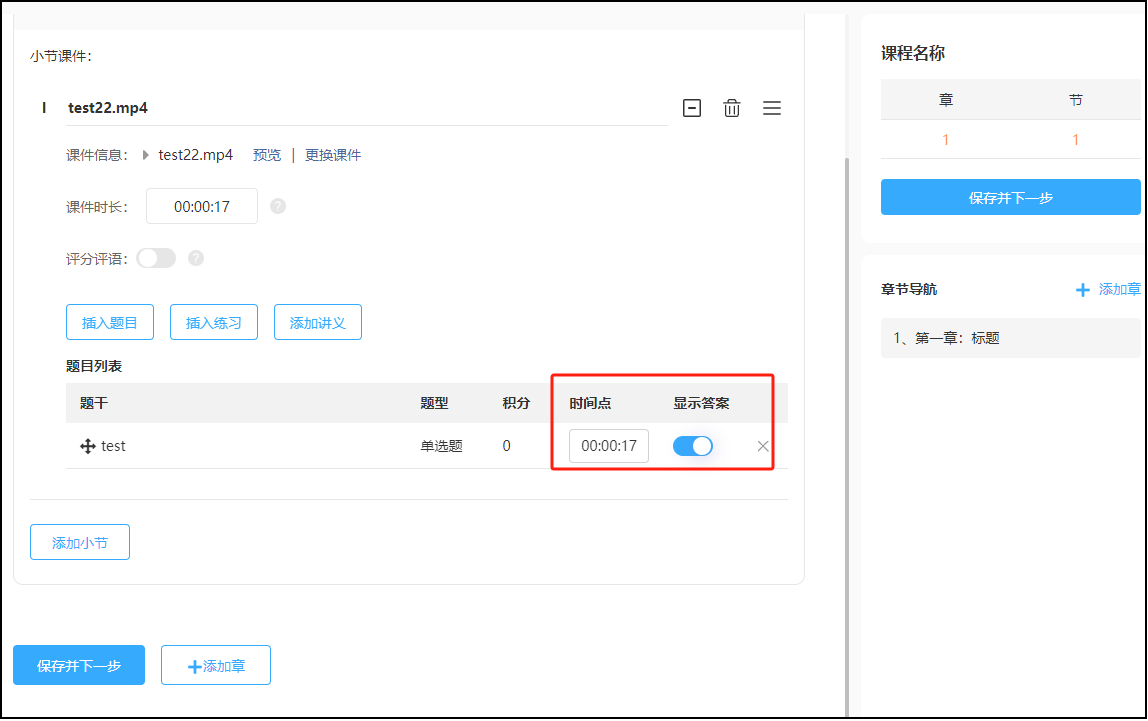Click the vertical scrollbar of main panel
The width and height of the screenshot is (1148, 721).
tap(847, 437)
